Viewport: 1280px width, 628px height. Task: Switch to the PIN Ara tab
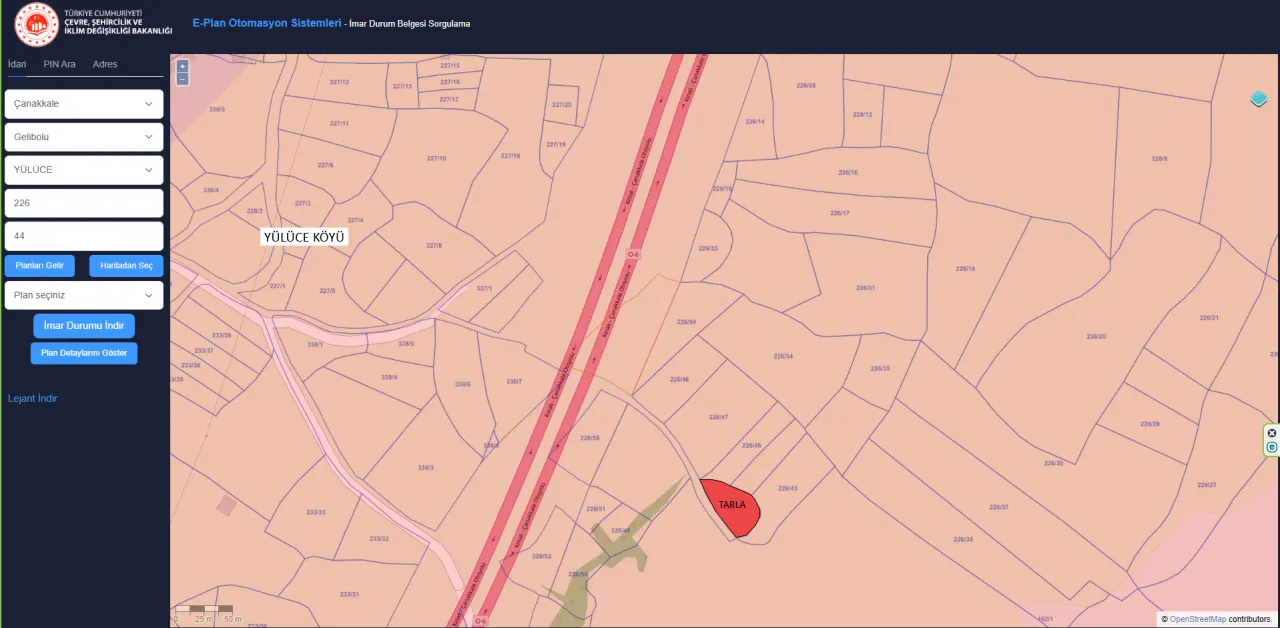[60, 64]
